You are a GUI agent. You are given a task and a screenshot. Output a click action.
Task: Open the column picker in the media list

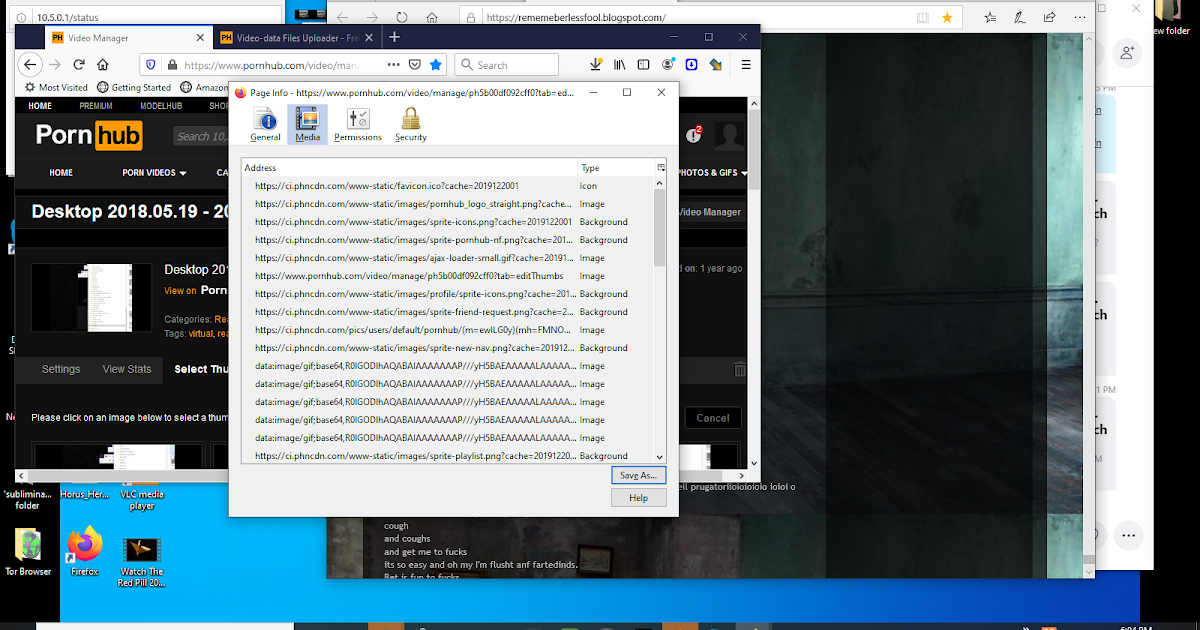[x=660, y=168]
